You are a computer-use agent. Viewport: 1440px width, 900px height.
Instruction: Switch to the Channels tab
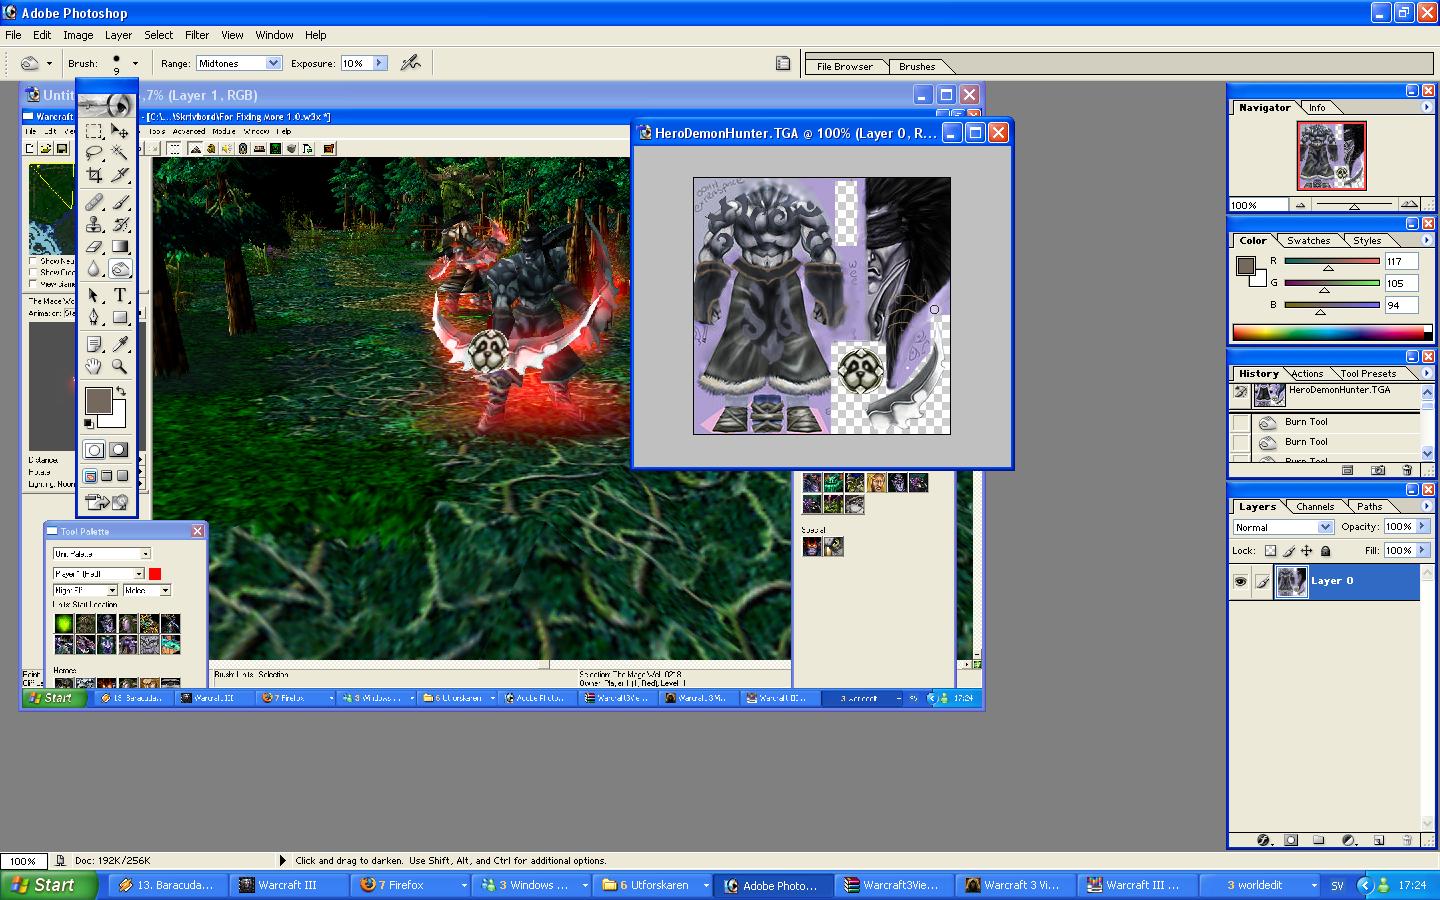[1315, 507]
